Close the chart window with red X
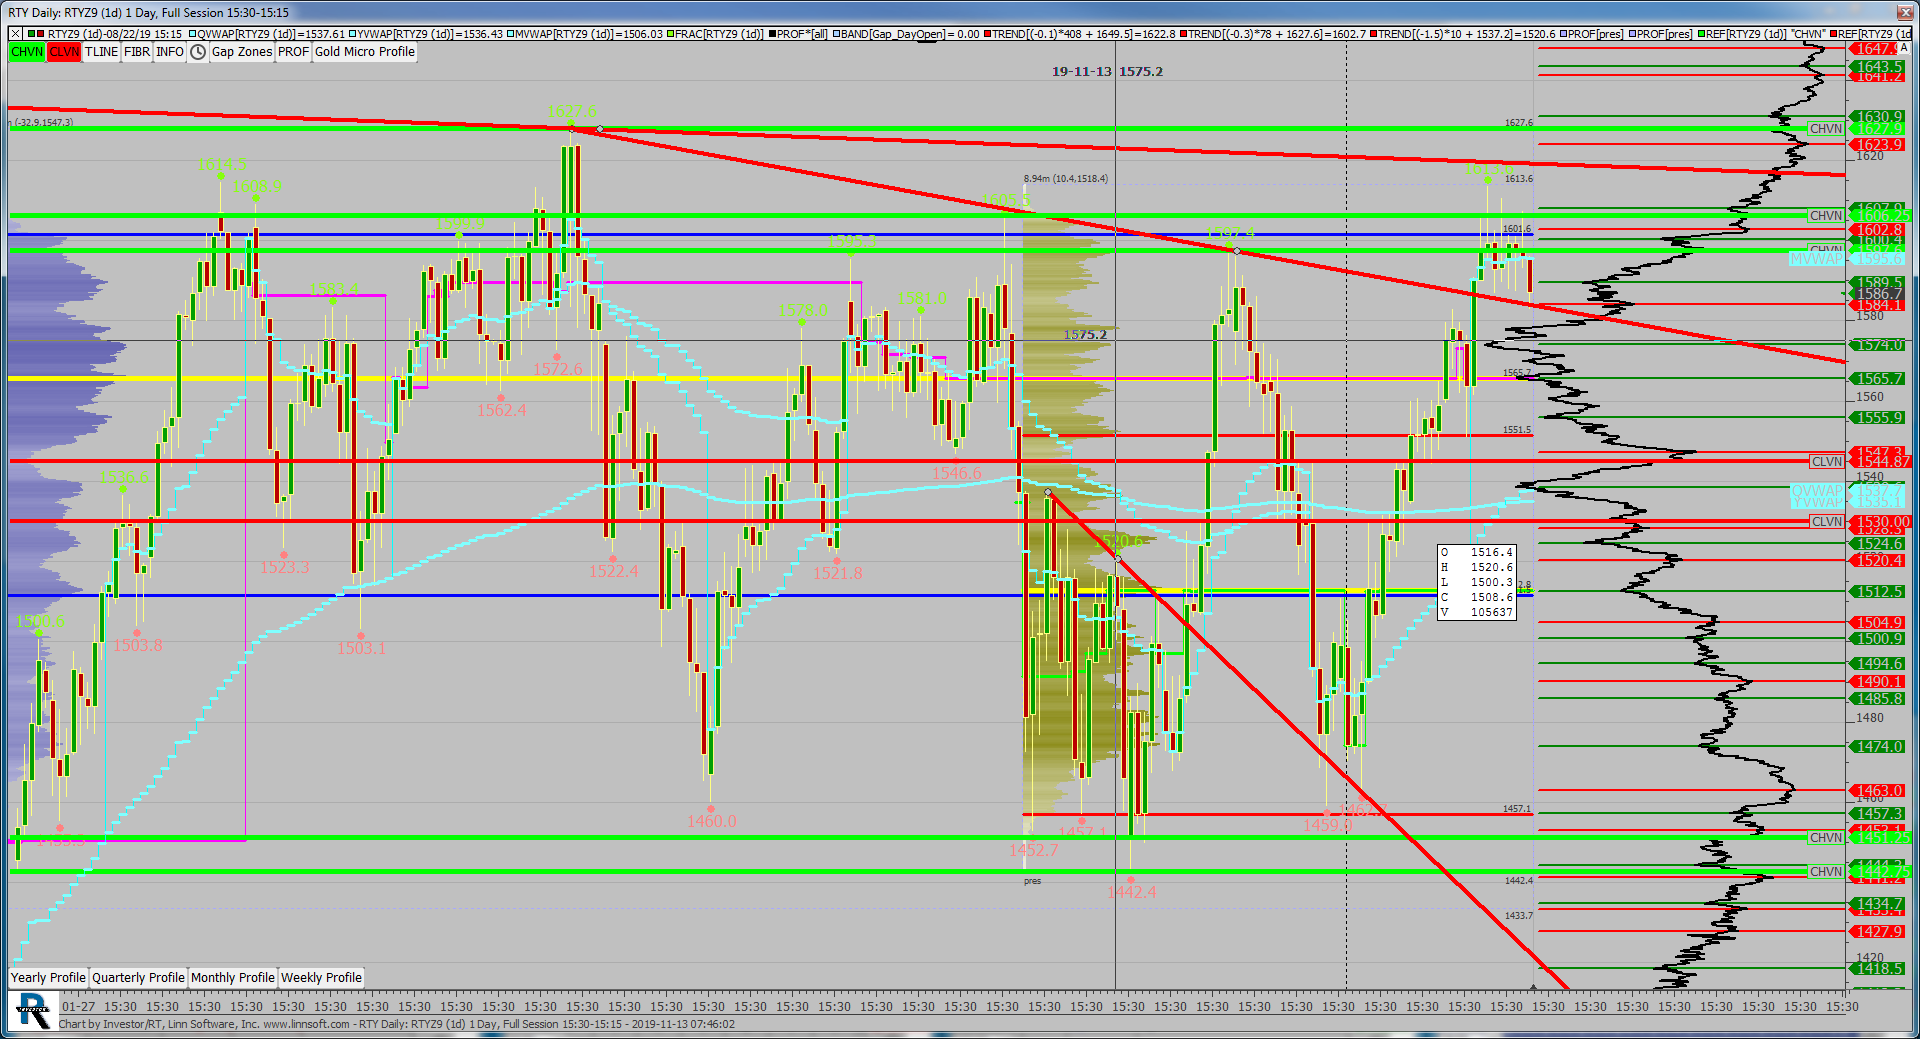Image resolution: width=1920 pixels, height=1039 pixels. coord(1905,13)
